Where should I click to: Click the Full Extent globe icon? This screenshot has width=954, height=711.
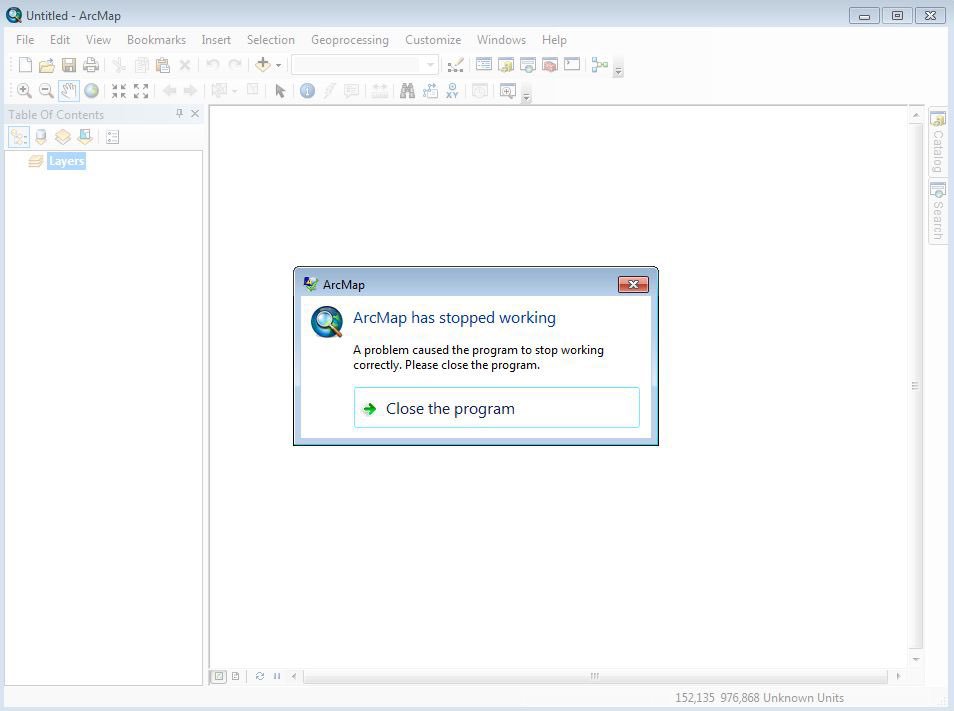[91, 91]
